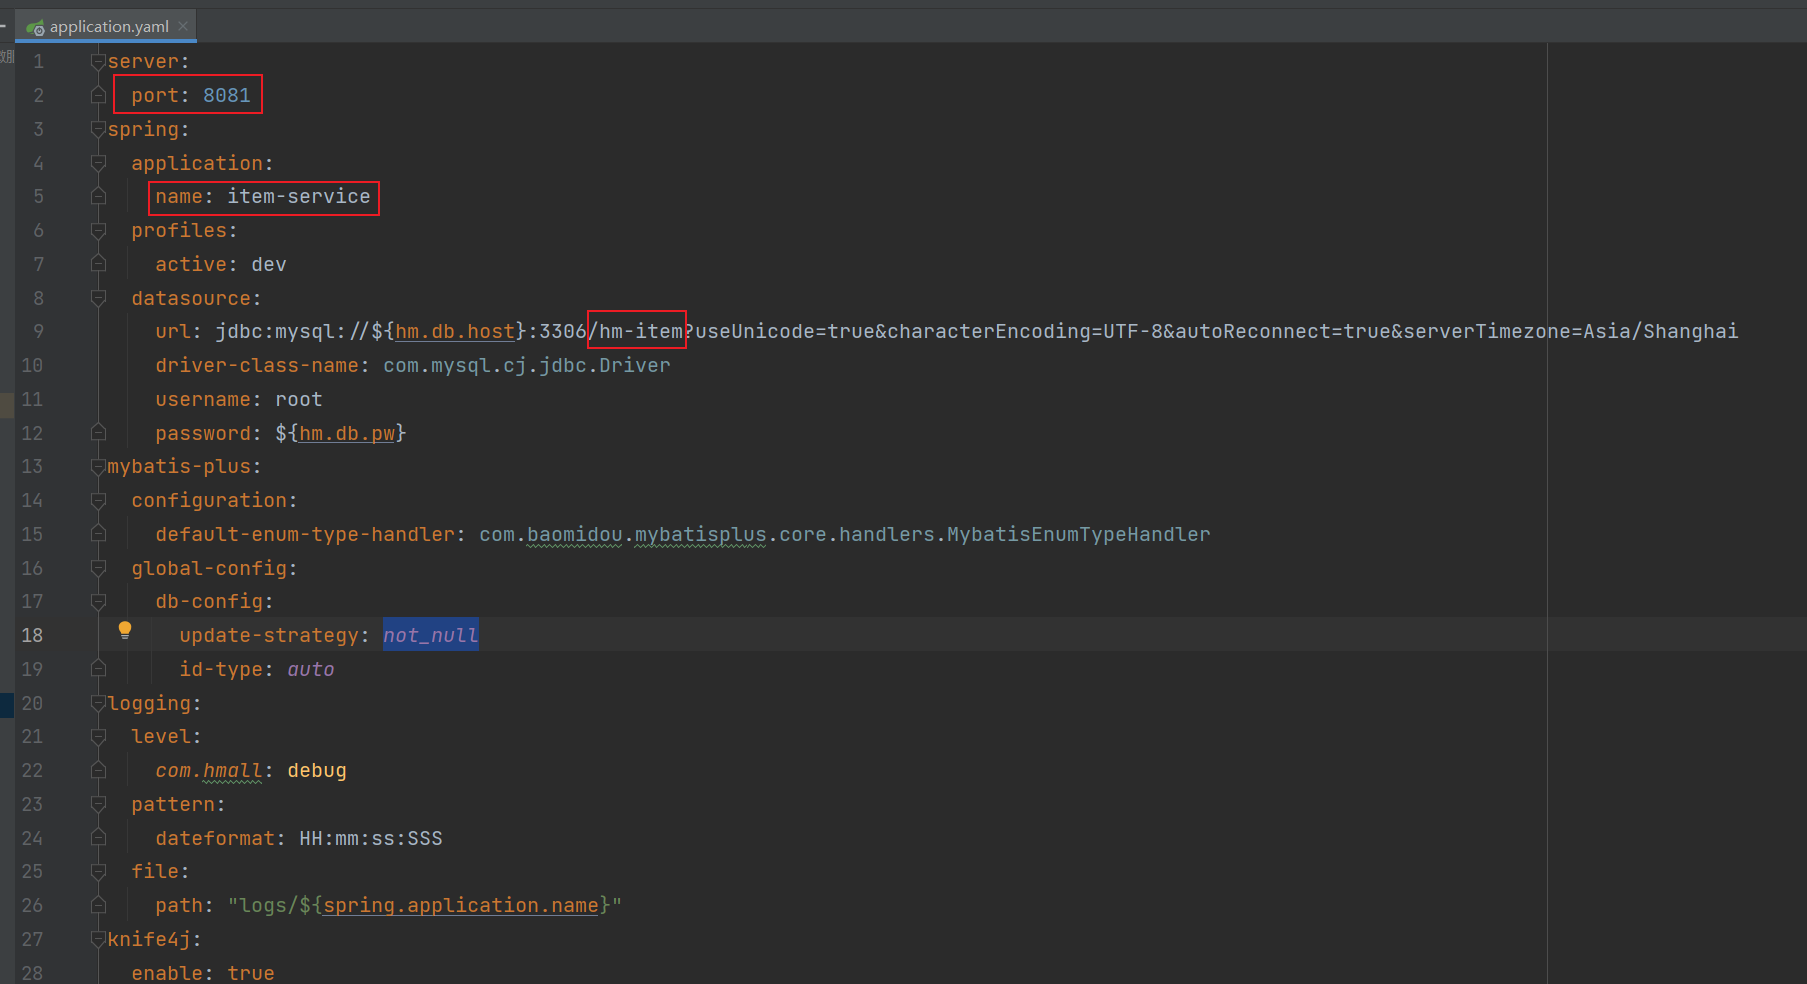Viewport: 1807px width, 984px height.
Task: Collapse the logging block fold marker
Action: click(x=98, y=704)
